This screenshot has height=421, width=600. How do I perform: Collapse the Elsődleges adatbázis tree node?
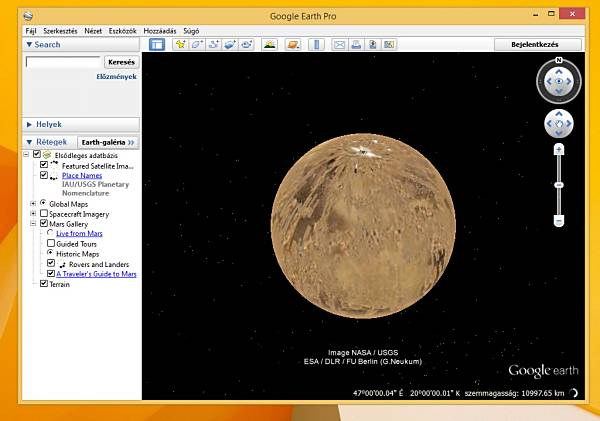(26, 155)
